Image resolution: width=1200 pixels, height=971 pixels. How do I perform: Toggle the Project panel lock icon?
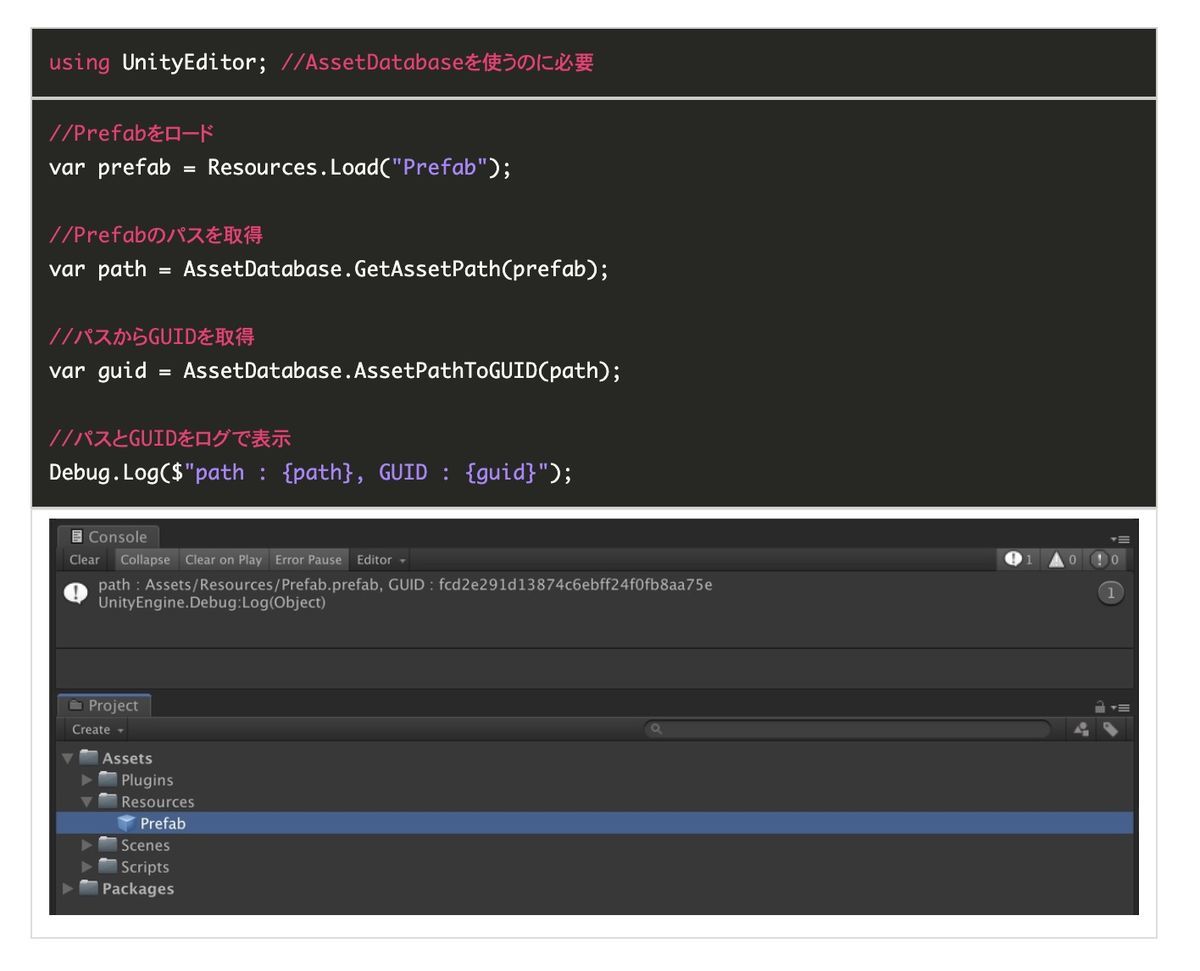(1100, 707)
